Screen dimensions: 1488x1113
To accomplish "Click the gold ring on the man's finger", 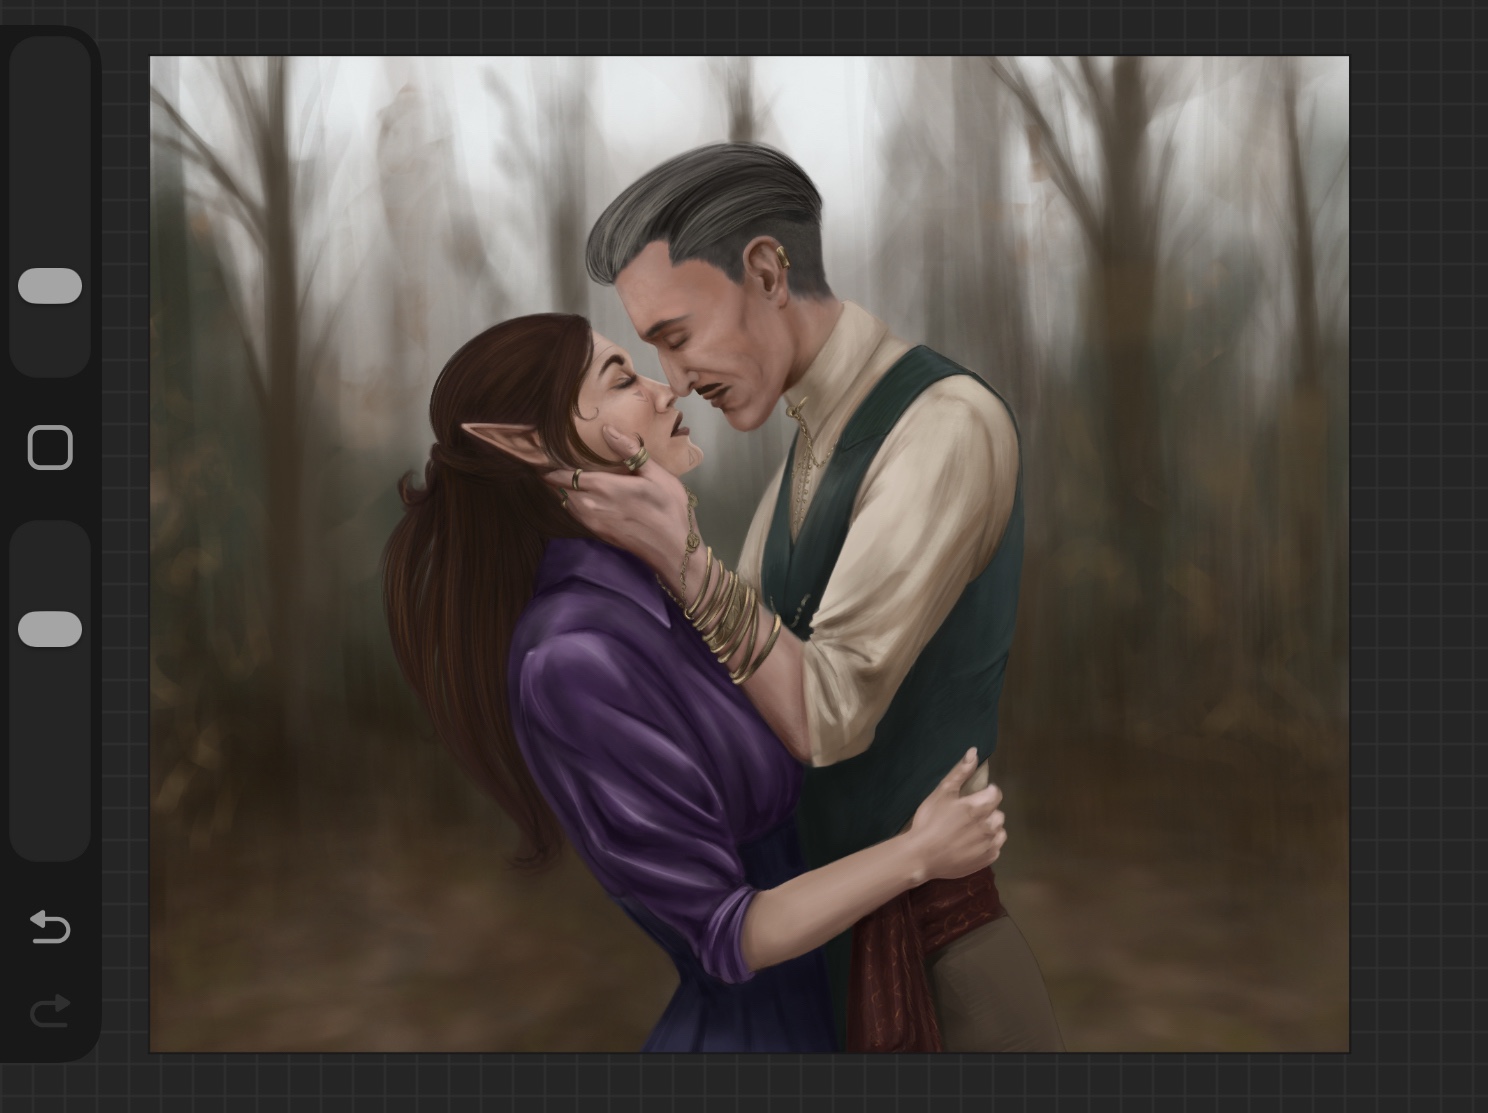I will [x=637, y=459].
